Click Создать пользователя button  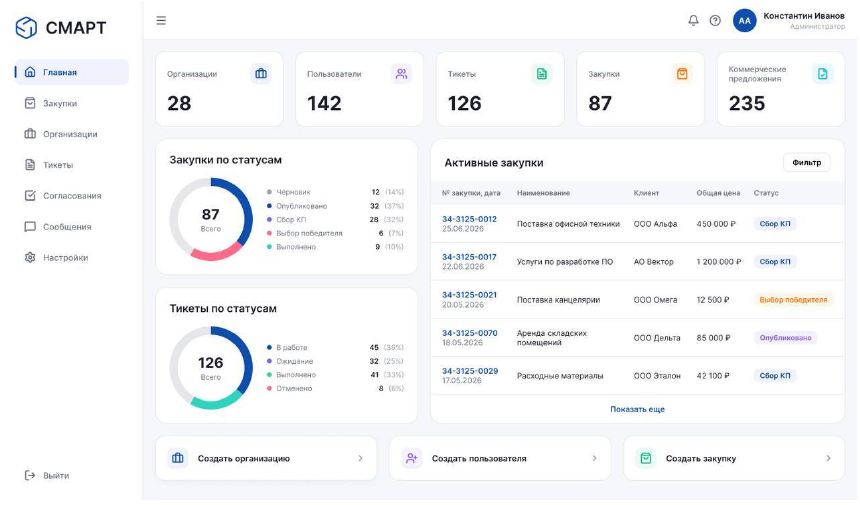pyautogui.click(x=501, y=459)
